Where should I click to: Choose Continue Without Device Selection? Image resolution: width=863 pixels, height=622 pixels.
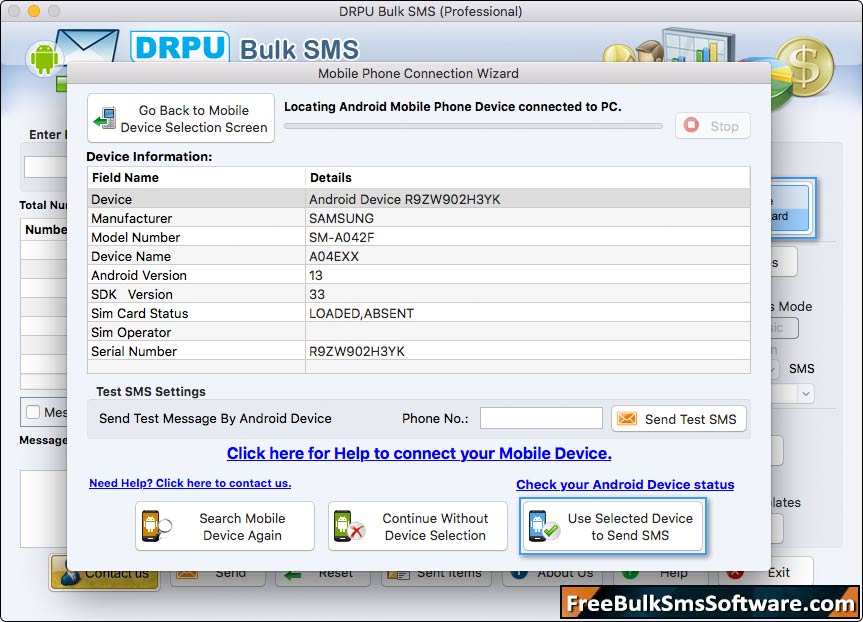418,526
